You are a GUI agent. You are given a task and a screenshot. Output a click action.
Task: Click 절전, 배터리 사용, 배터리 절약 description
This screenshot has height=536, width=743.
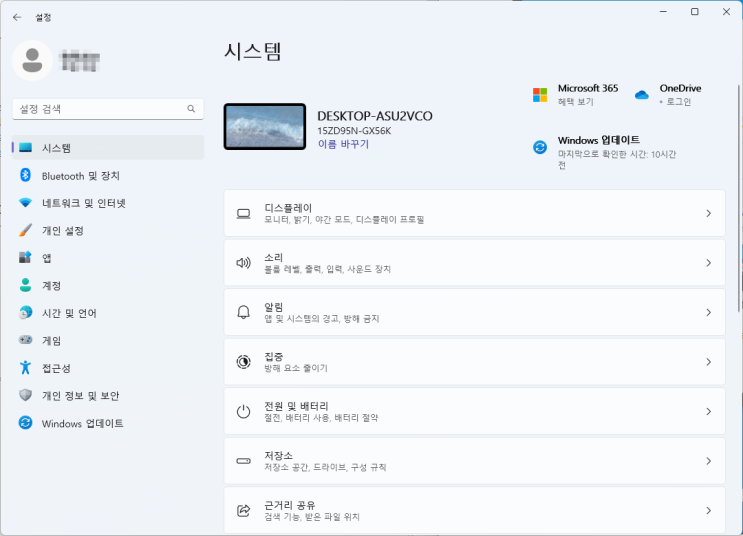pos(321,418)
